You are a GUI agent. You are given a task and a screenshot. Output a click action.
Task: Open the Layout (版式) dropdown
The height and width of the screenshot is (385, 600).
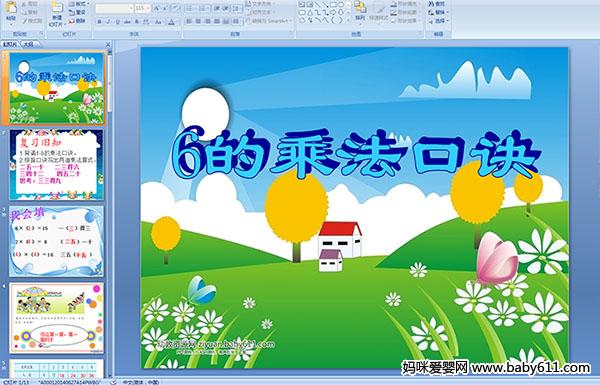coord(78,4)
